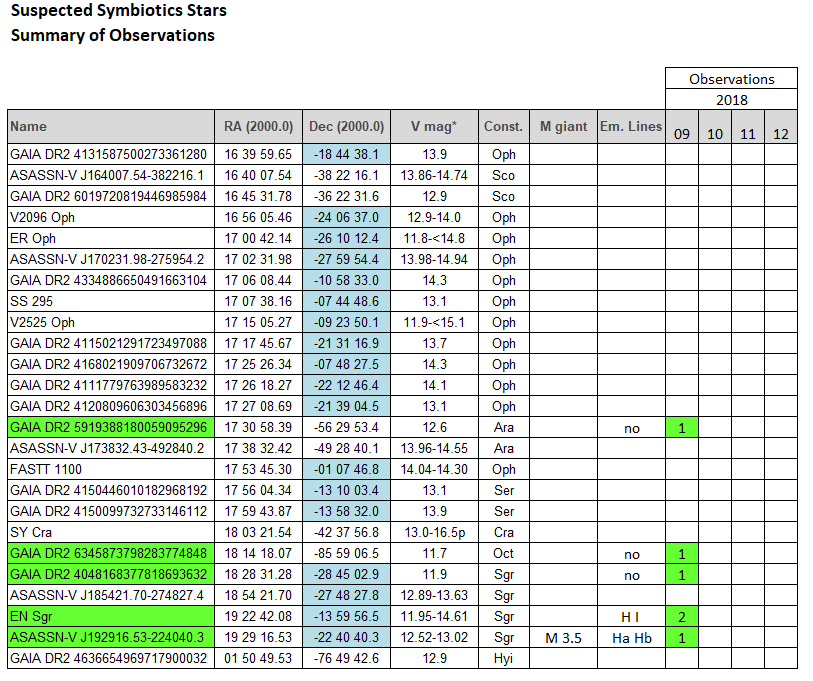Click the green EN Sgr name cell
Viewport: 813px width, 681px height.
110,617
